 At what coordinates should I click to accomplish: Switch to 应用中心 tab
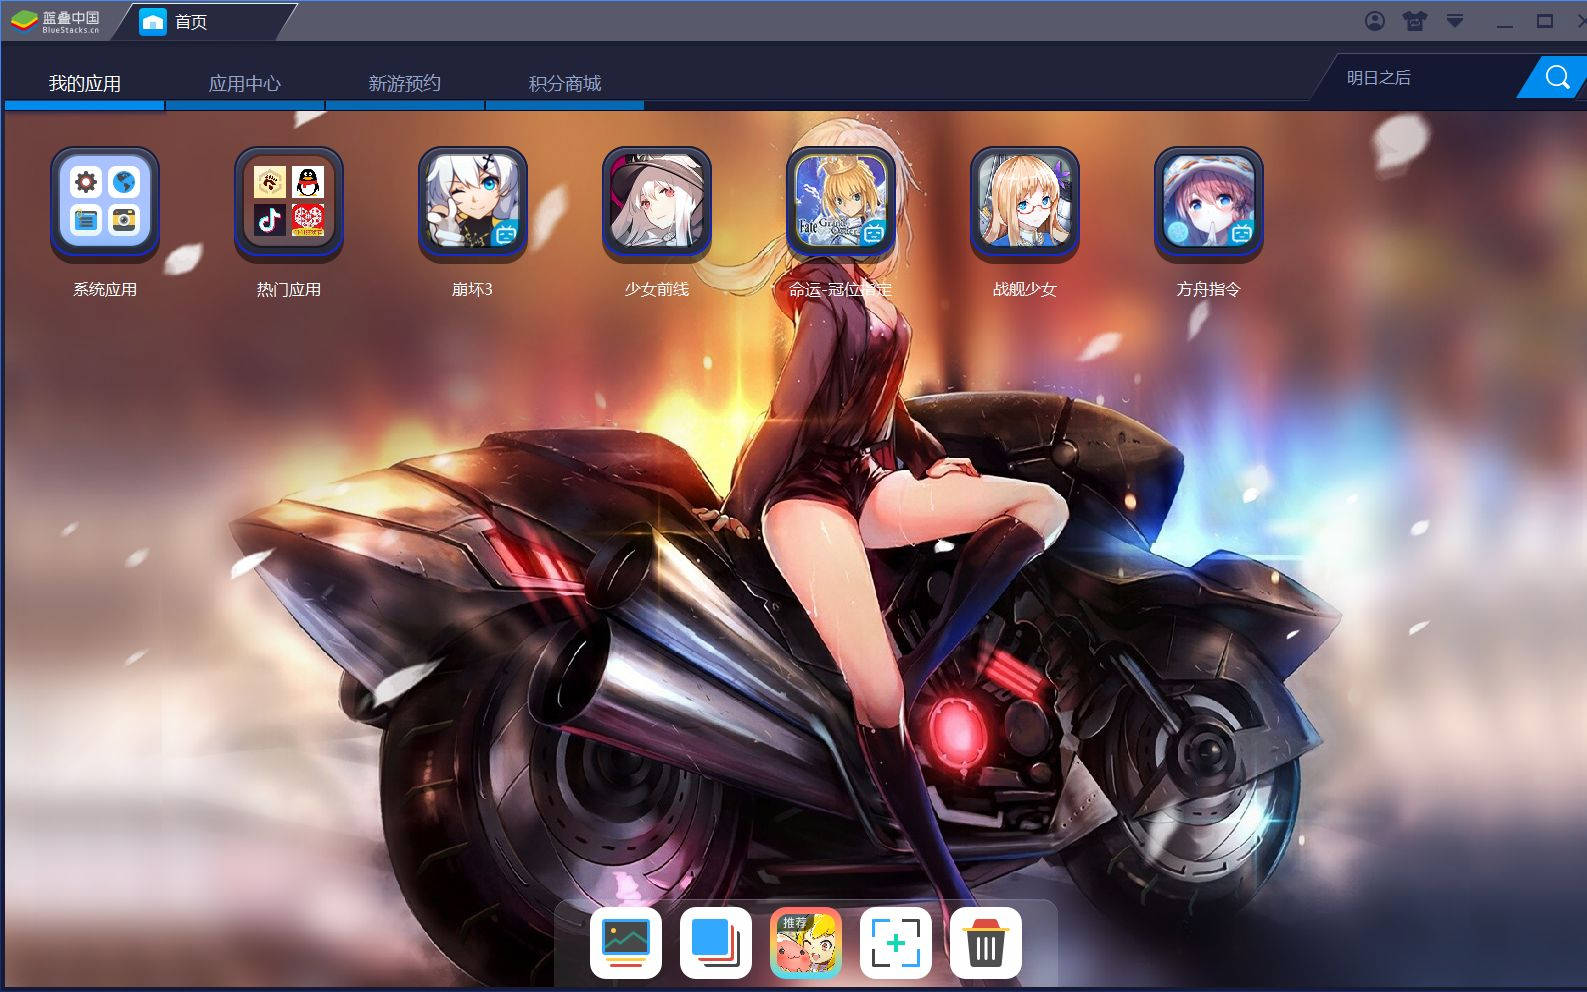[x=245, y=84]
